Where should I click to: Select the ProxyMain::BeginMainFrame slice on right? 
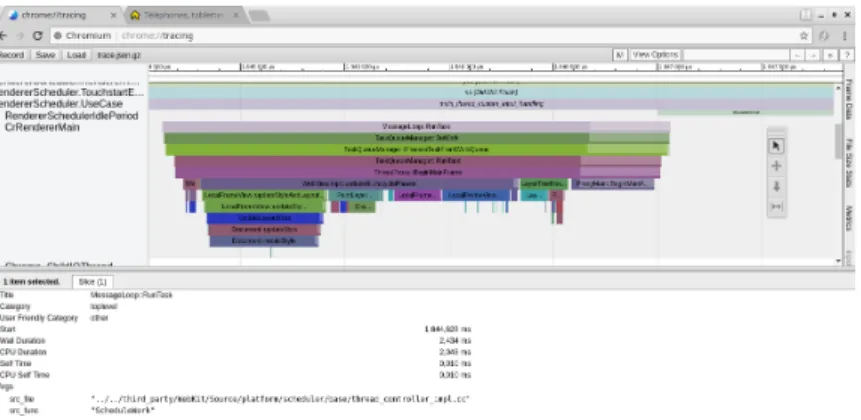(613, 183)
